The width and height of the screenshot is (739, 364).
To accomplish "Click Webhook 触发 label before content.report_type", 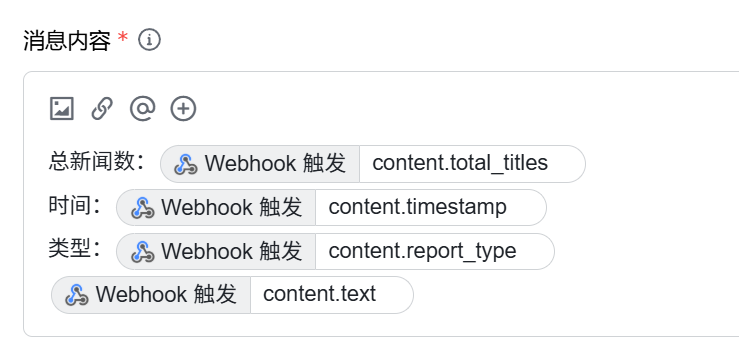I will pyautogui.click(x=231, y=251).
